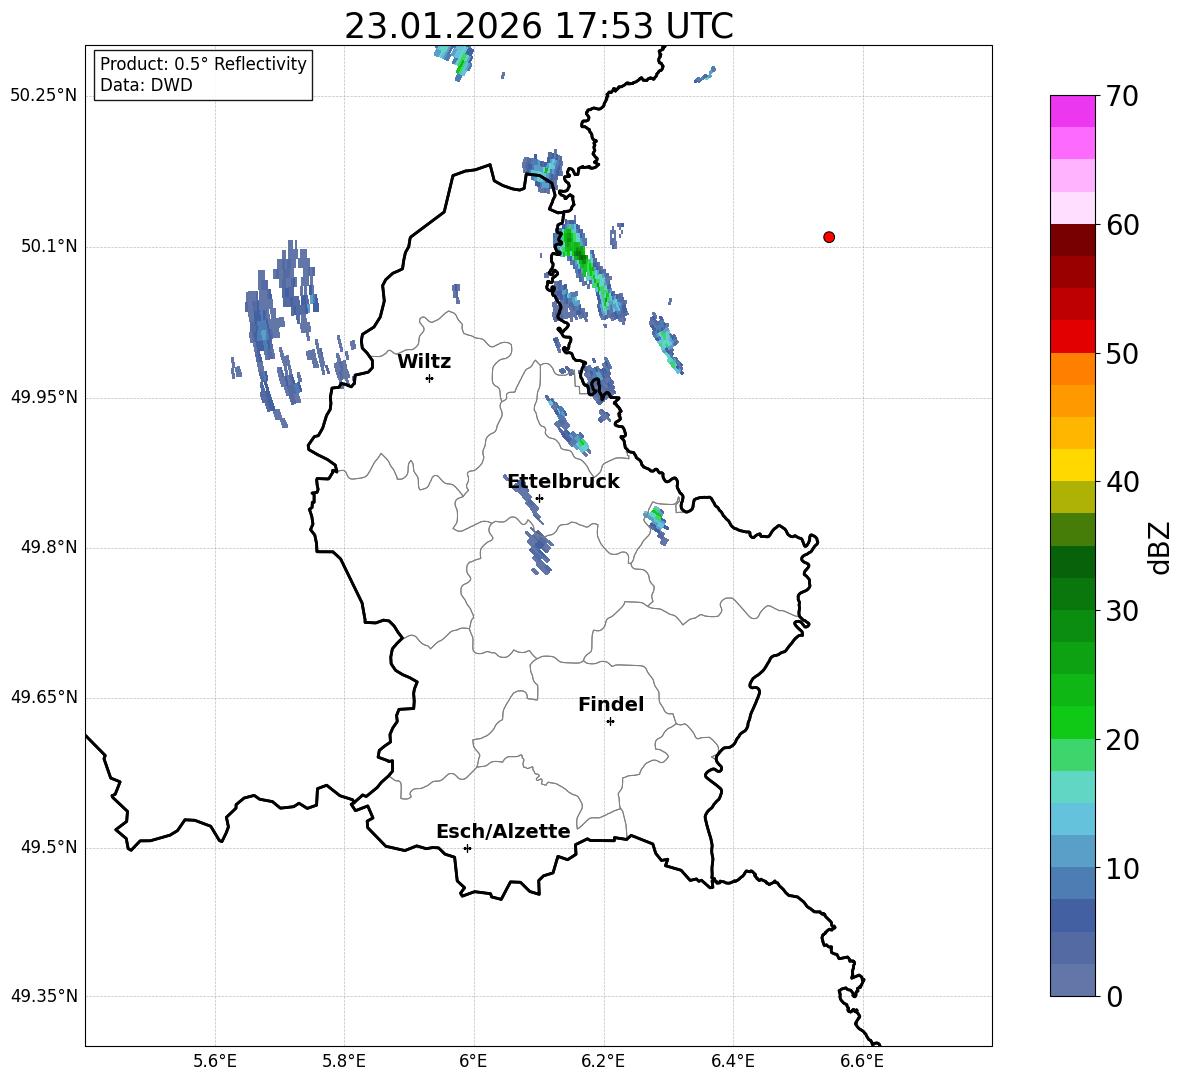The image size is (1184, 1081).
Task: Click the 'dBZ' colorbar axis label
Action: (1159, 547)
